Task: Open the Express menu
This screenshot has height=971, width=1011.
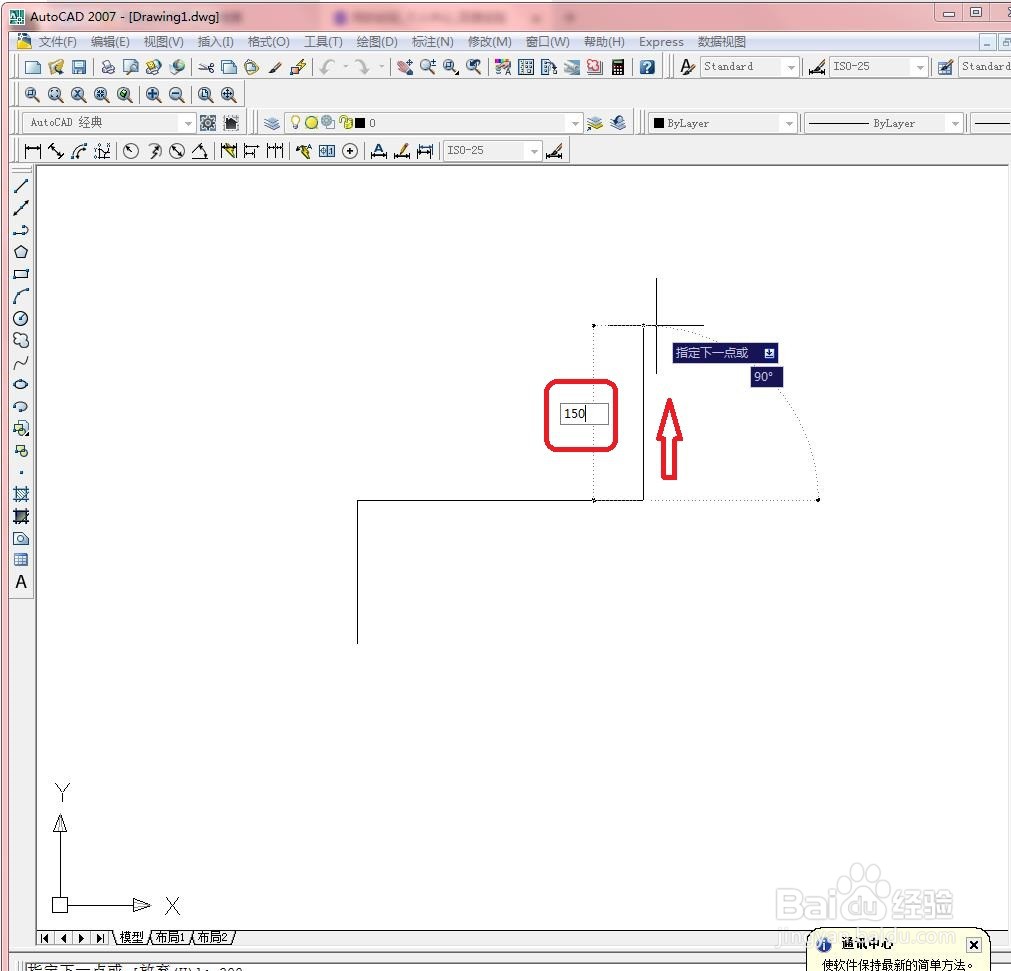Action: click(661, 42)
